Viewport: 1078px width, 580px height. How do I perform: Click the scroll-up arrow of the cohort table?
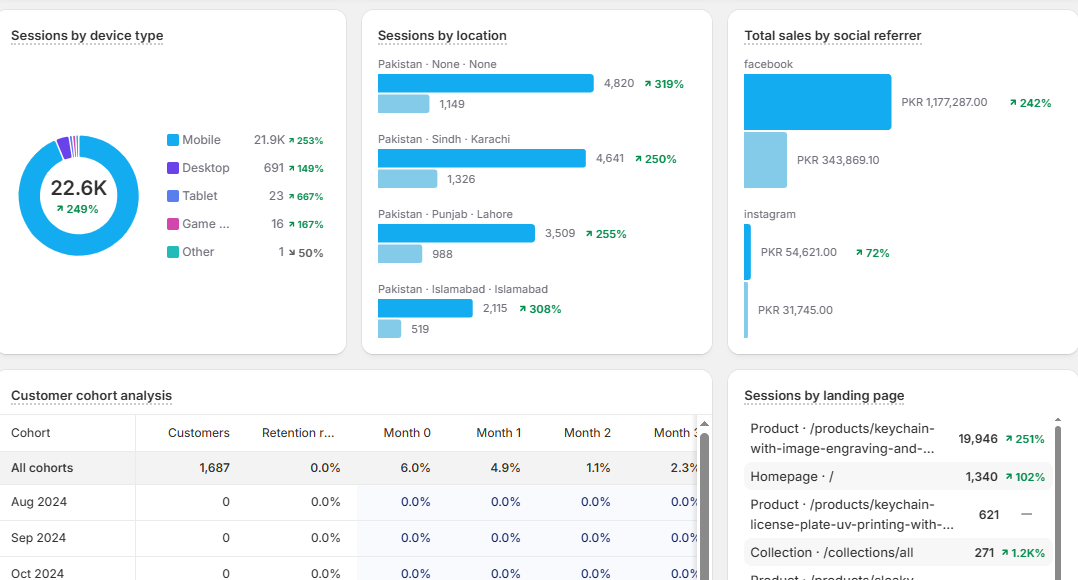click(704, 424)
